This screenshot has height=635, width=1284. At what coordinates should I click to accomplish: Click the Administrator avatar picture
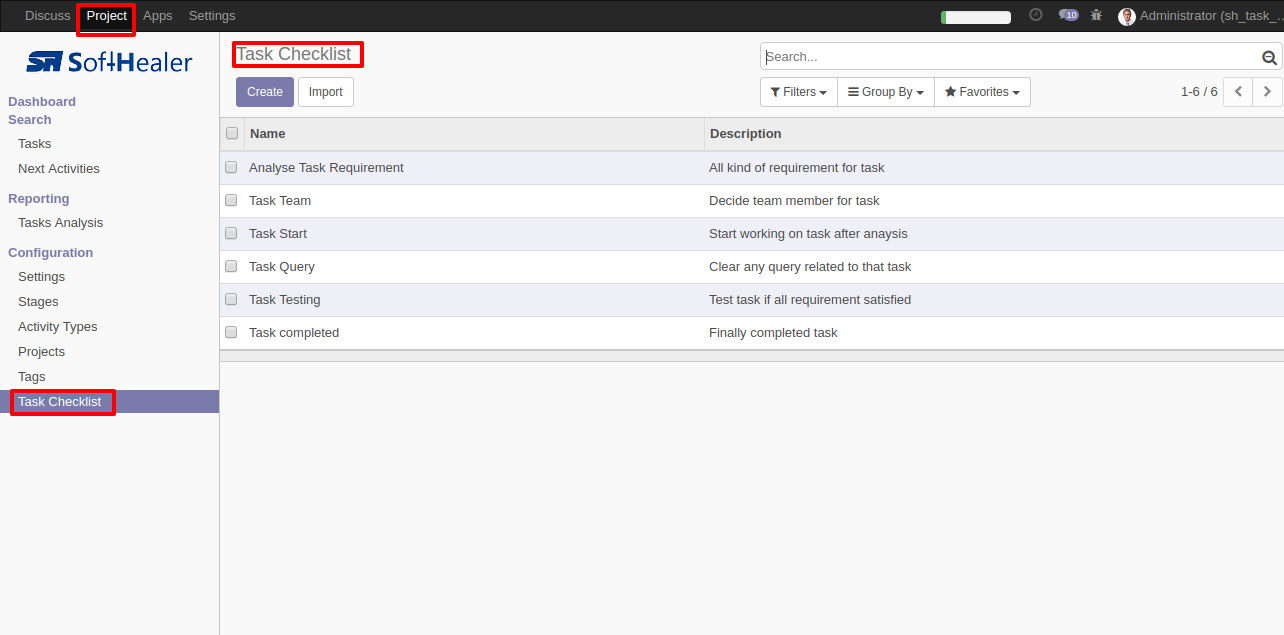coord(1127,16)
